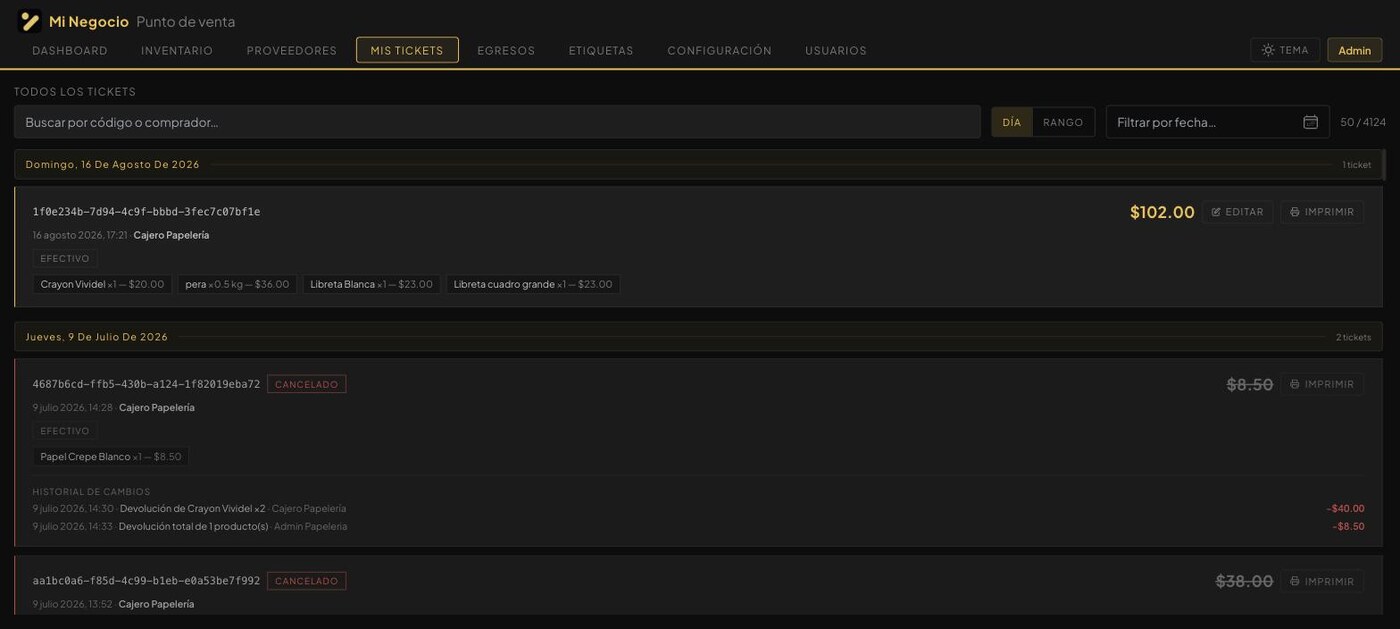The width and height of the screenshot is (1400, 629).
Task: Click pencil icon on the $102.00 ticket
Action: [1217, 212]
